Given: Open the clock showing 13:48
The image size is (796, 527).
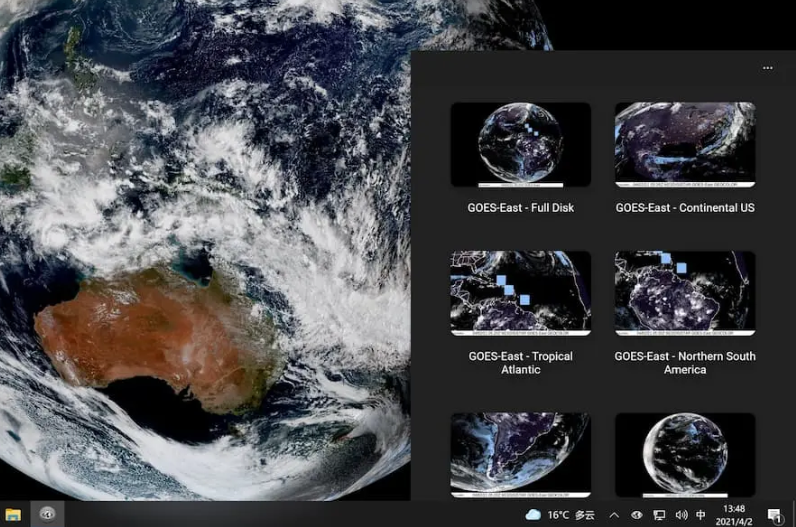Looking at the screenshot, I should click(x=733, y=514).
